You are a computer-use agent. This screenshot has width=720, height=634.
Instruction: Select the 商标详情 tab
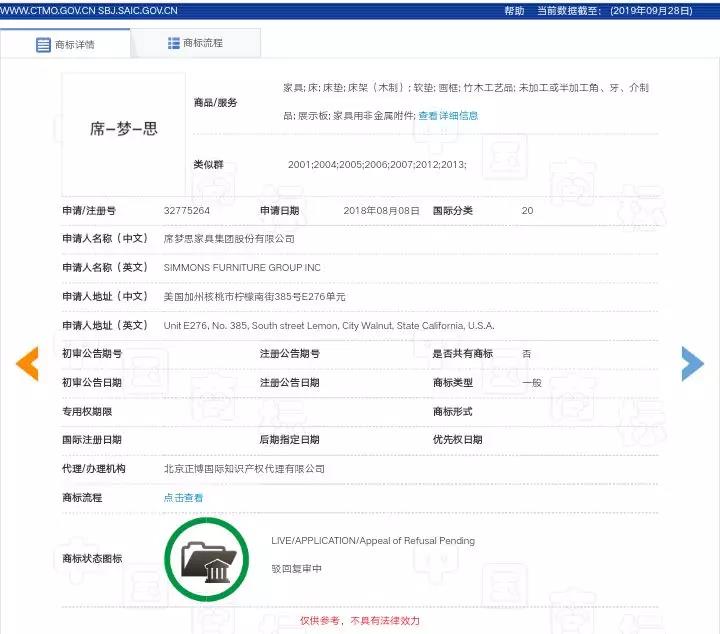click(x=66, y=45)
